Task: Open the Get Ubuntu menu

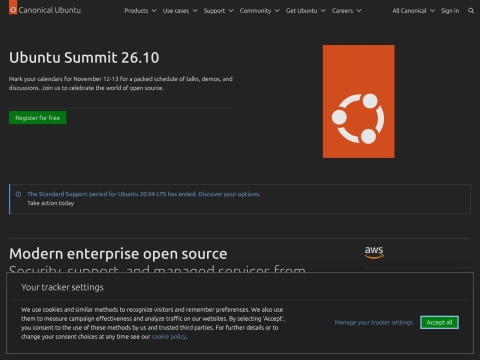Action: pyautogui.click(x=306, y=11)
